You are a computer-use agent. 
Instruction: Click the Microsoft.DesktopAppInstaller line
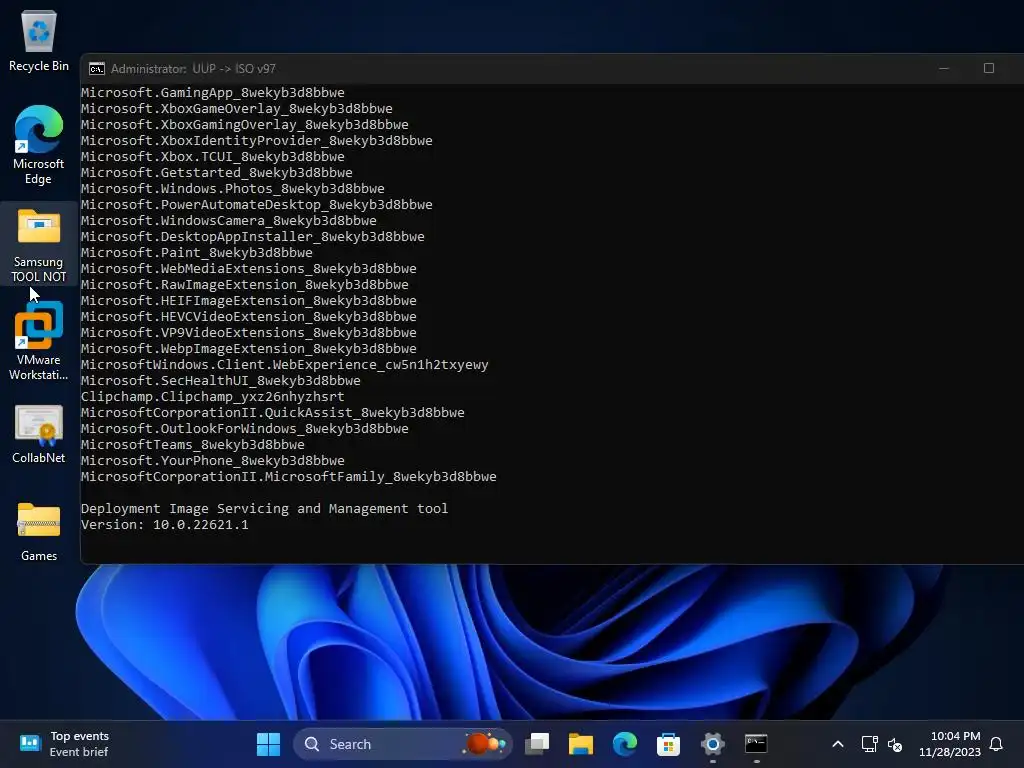253,236
